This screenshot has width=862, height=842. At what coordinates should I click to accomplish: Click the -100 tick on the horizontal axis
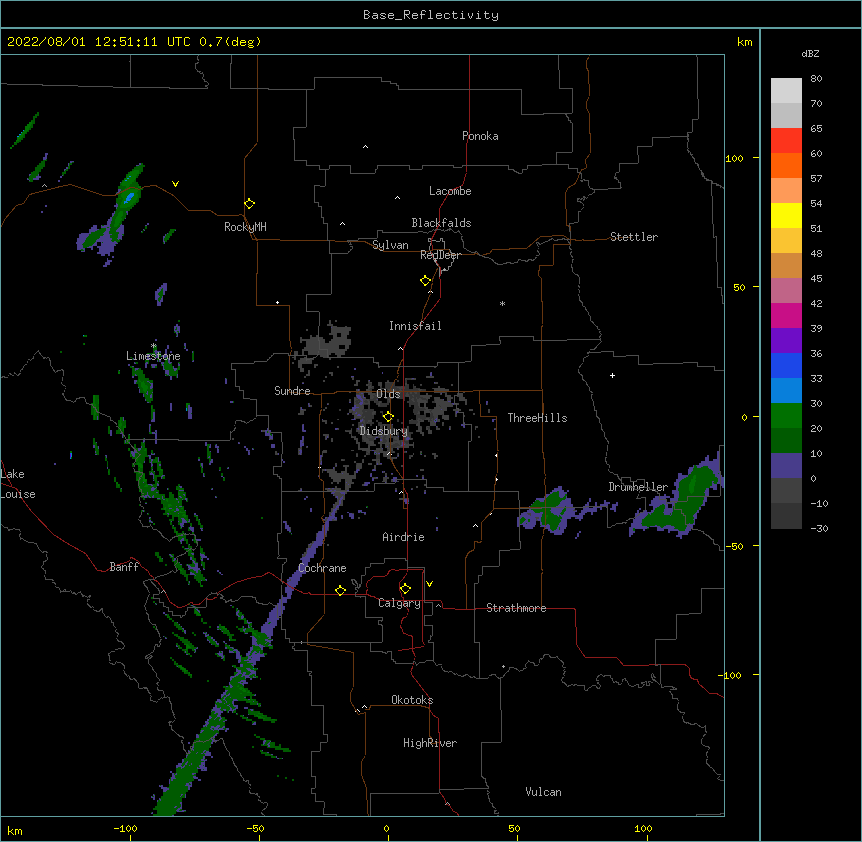125,828
